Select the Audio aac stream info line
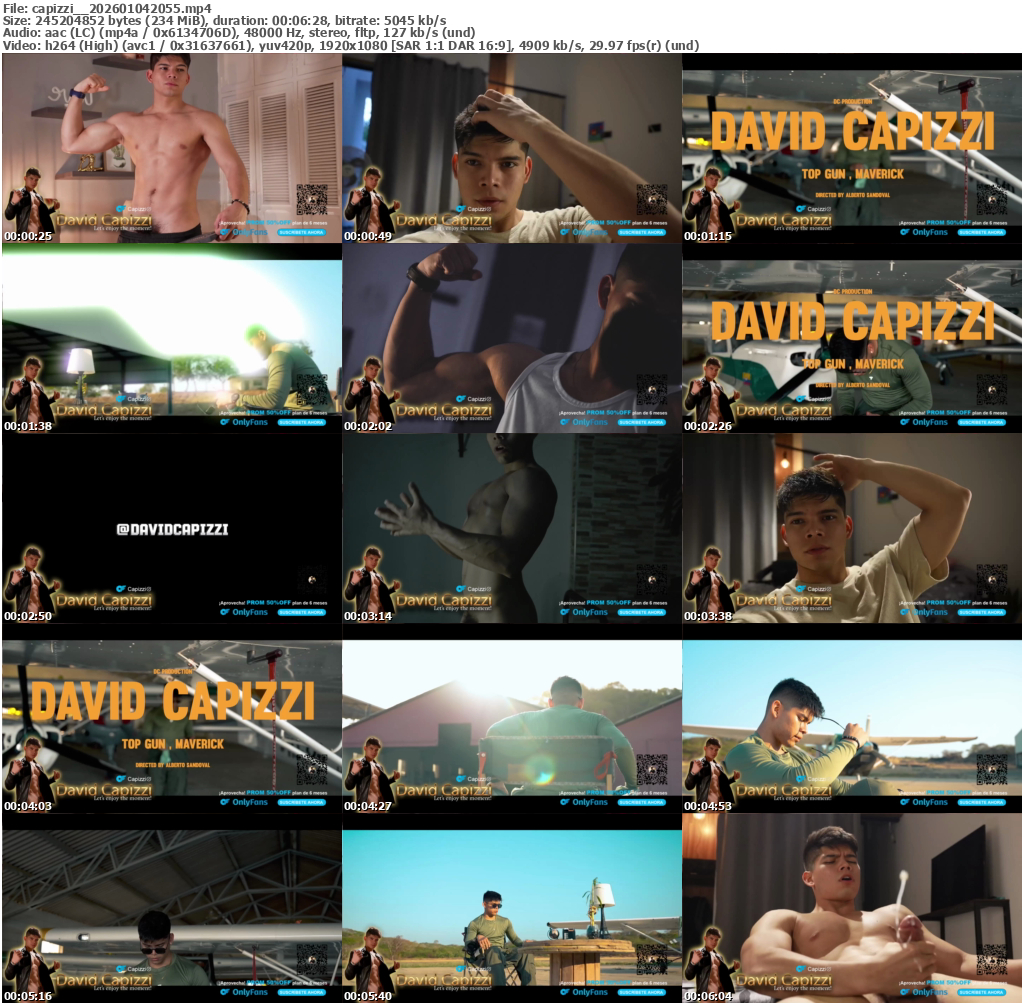 tap(238, 33)
